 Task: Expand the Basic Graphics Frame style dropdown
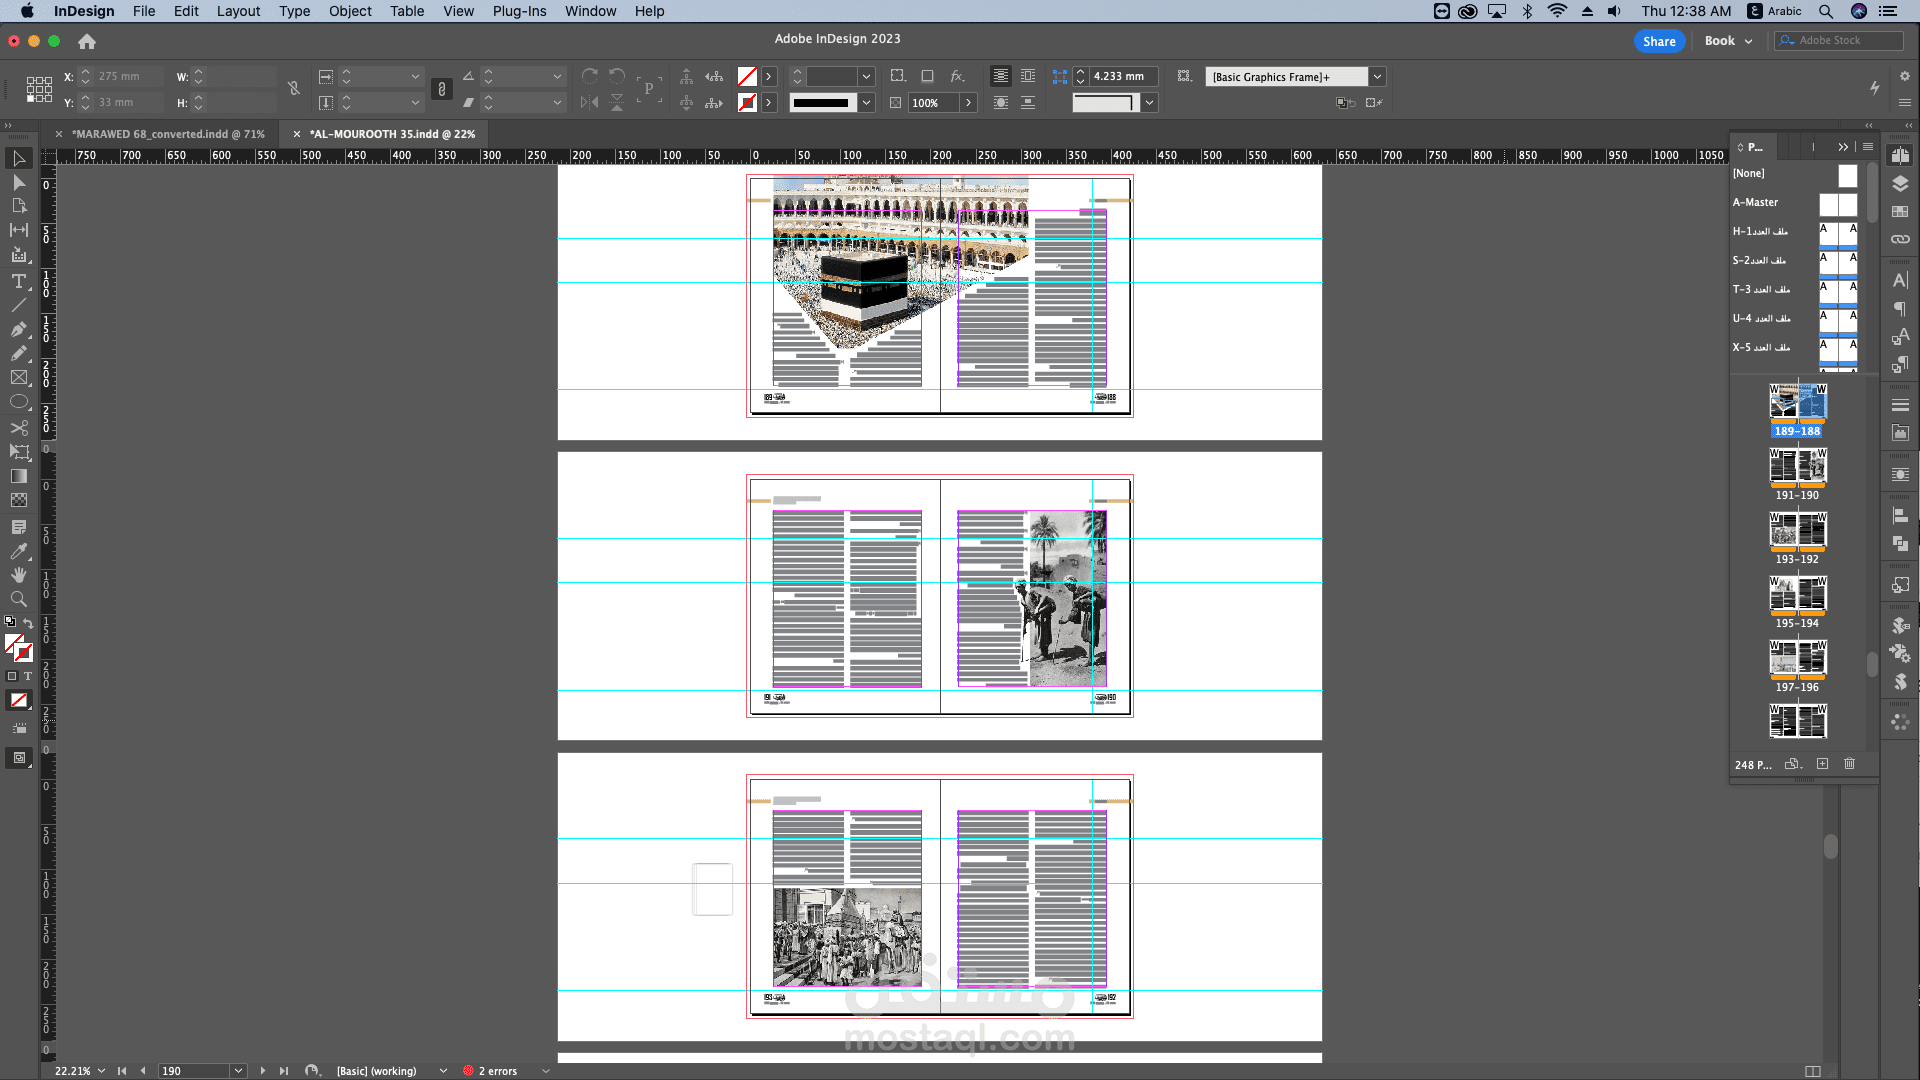click(1377, 77)
